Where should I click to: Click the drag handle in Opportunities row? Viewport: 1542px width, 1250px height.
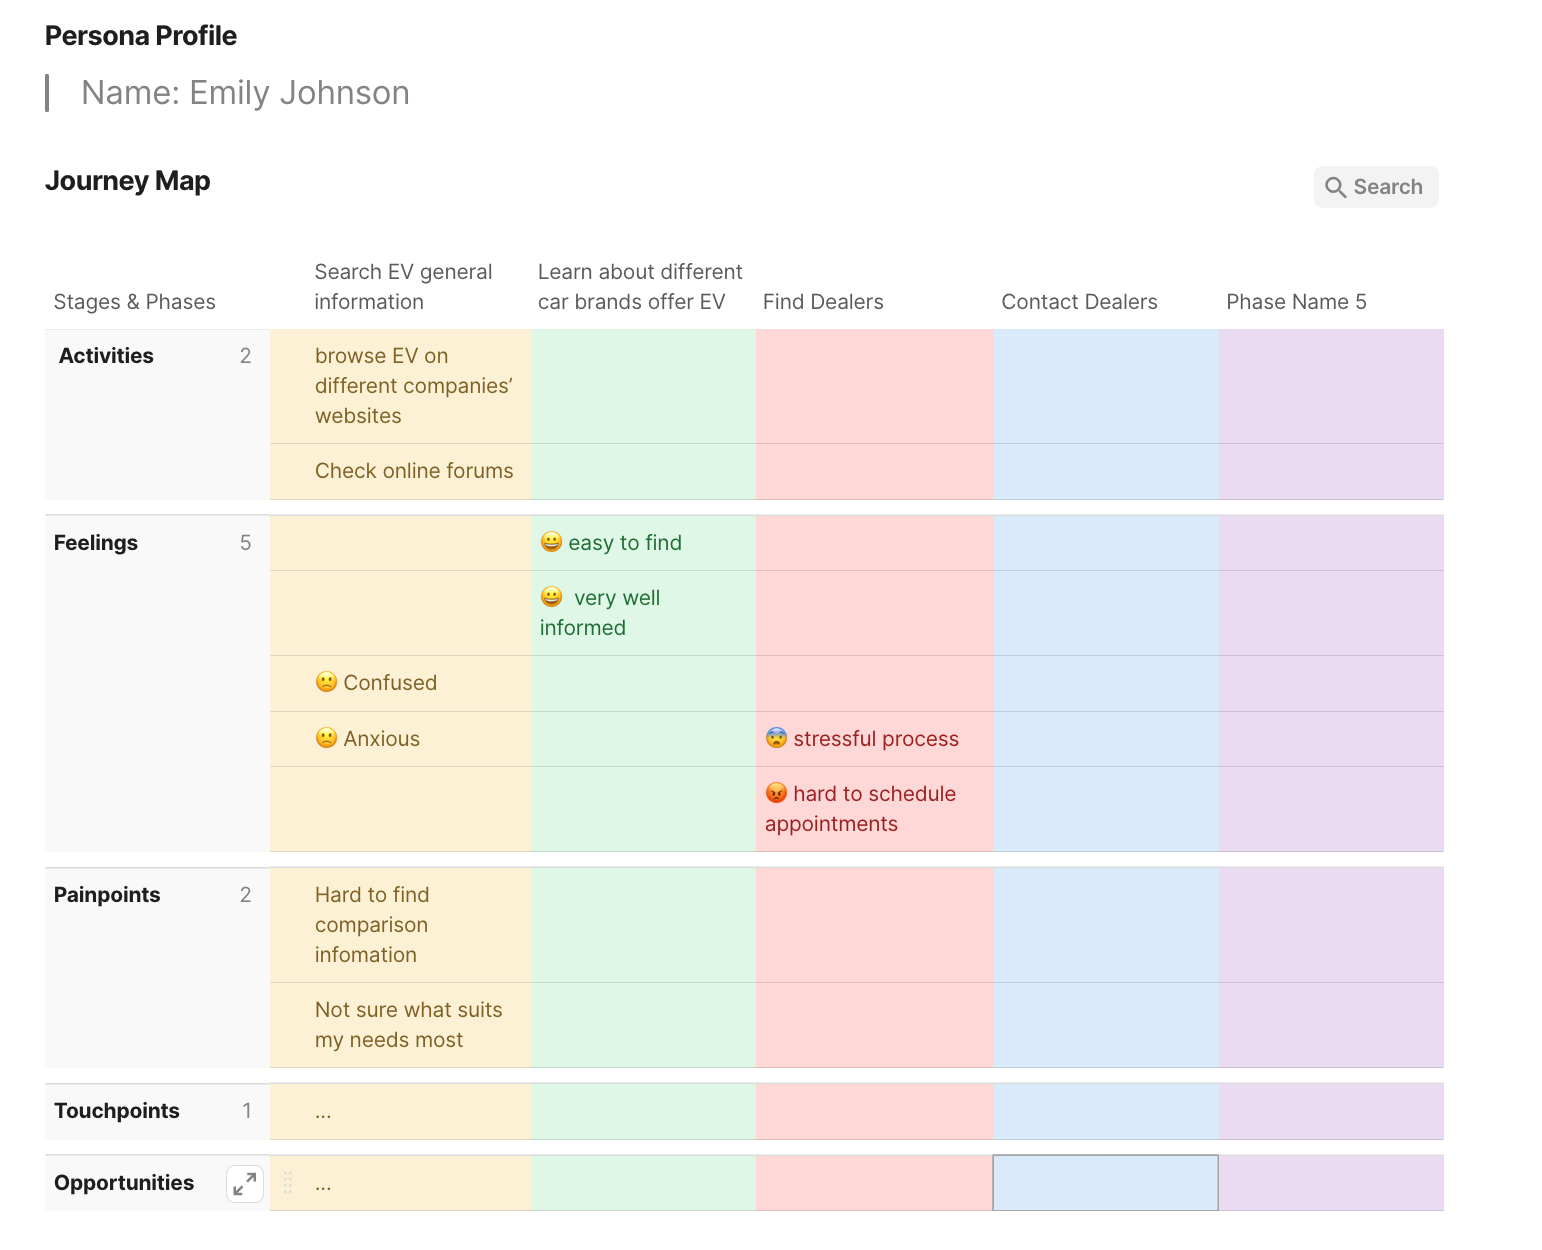(288, 1183)
